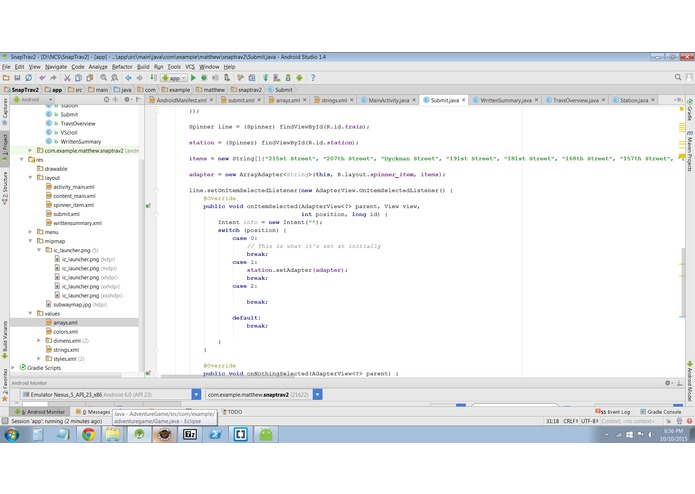Open the app run configuration dropdown
Screen dimensions: 695x494
(174, 78)
